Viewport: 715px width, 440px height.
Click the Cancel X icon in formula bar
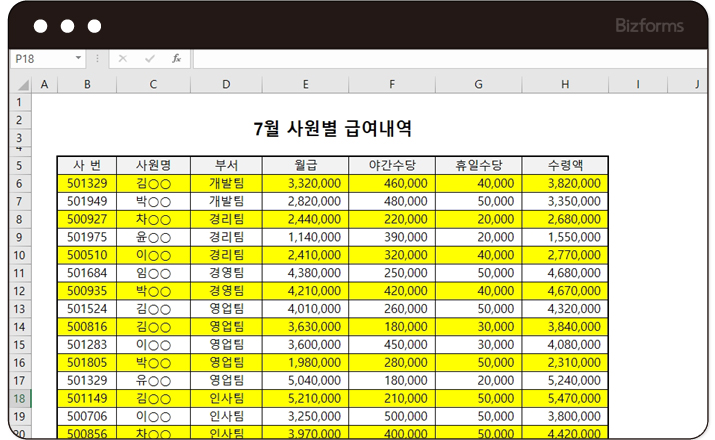click(x=123, y=59)
